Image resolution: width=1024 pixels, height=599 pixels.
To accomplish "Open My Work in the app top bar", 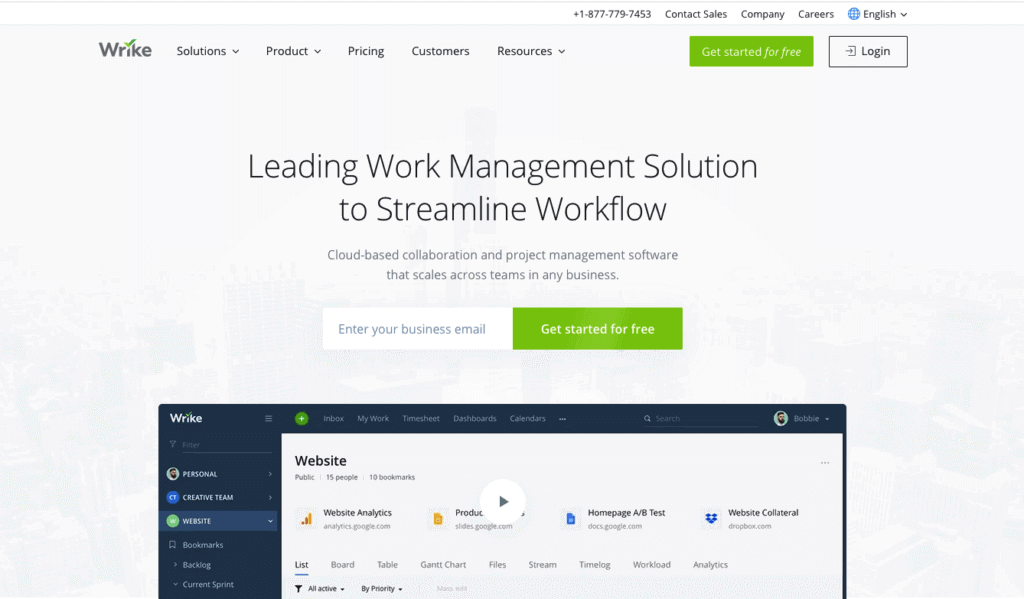I will [x=373, y=419].
